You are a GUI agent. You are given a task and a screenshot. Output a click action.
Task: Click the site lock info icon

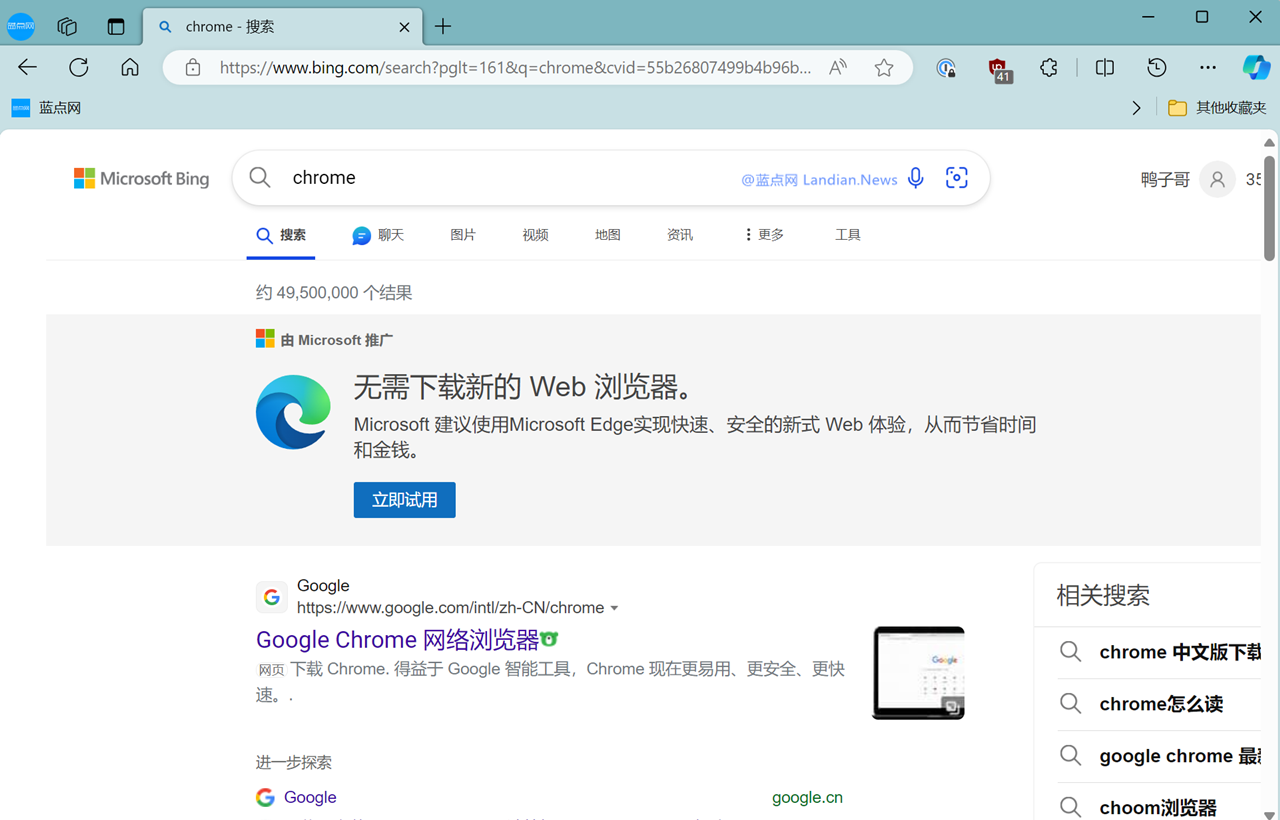[193, 68]
